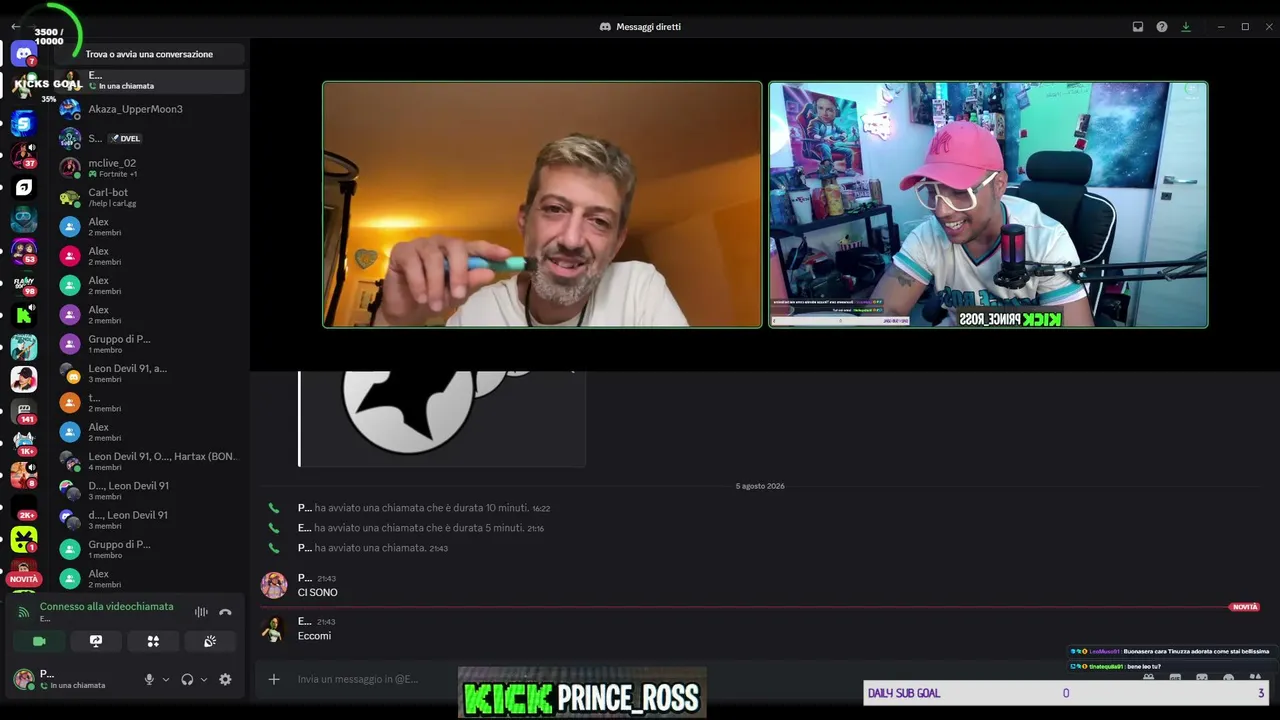Open the inbox icon in title bar
The height and width of the screenshot is (720, 1280).
tap(1138, 27)
